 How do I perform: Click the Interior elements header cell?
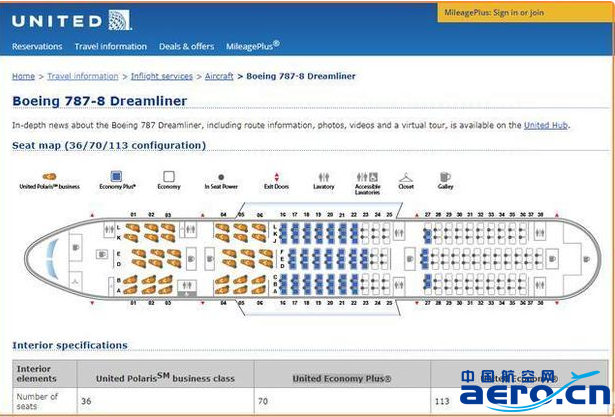pyautogui.click(x=45, y=374)
